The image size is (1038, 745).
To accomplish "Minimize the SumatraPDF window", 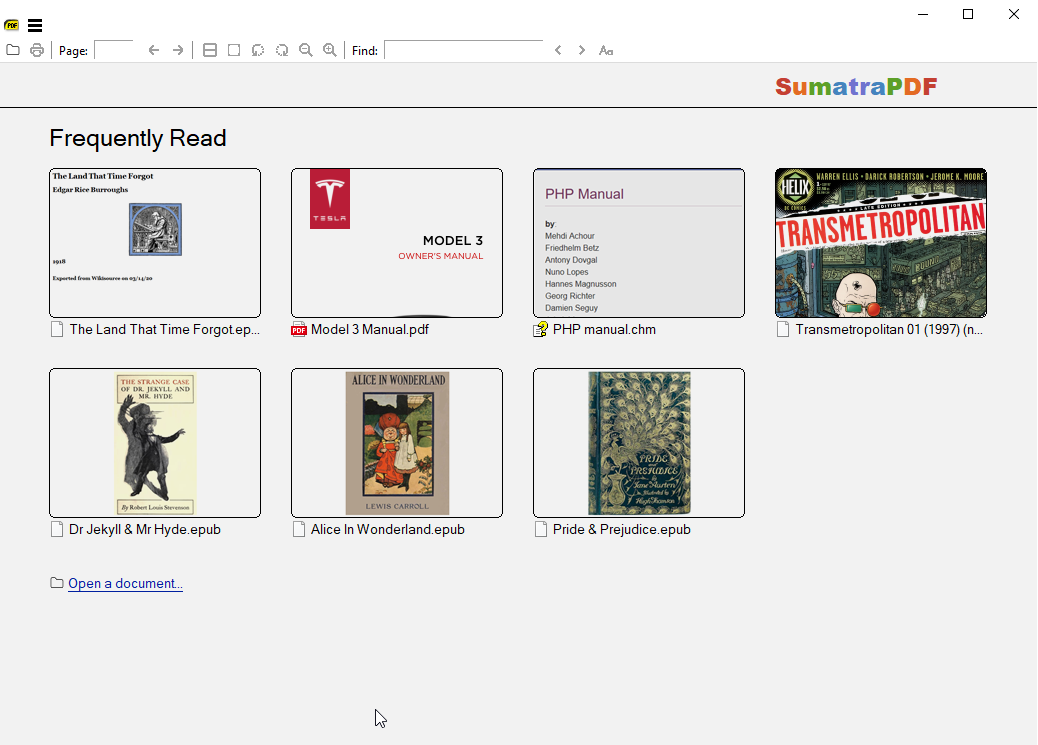I will click(x=923, y=14).
